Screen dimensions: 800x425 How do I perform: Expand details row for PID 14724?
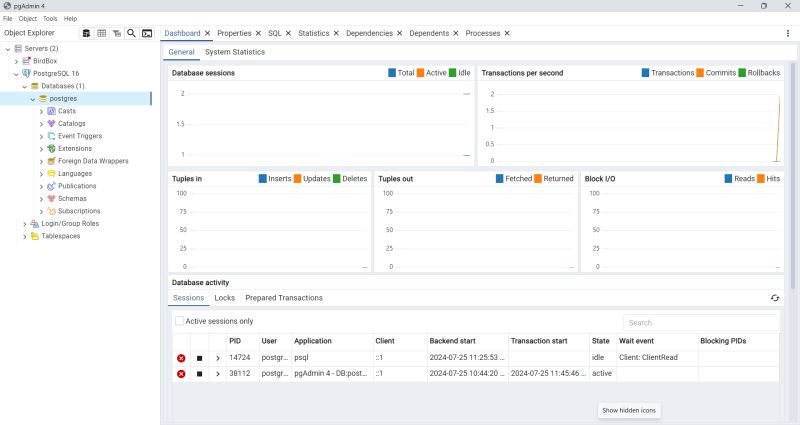(x=218, y=358)
